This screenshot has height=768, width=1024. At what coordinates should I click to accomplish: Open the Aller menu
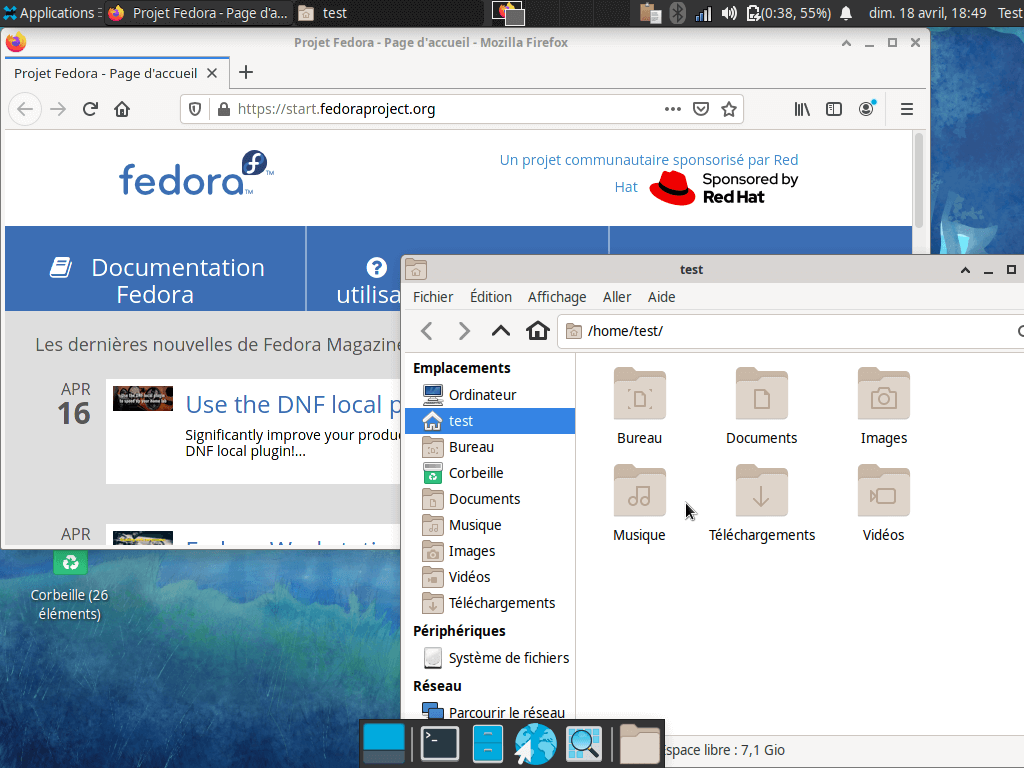616,297
